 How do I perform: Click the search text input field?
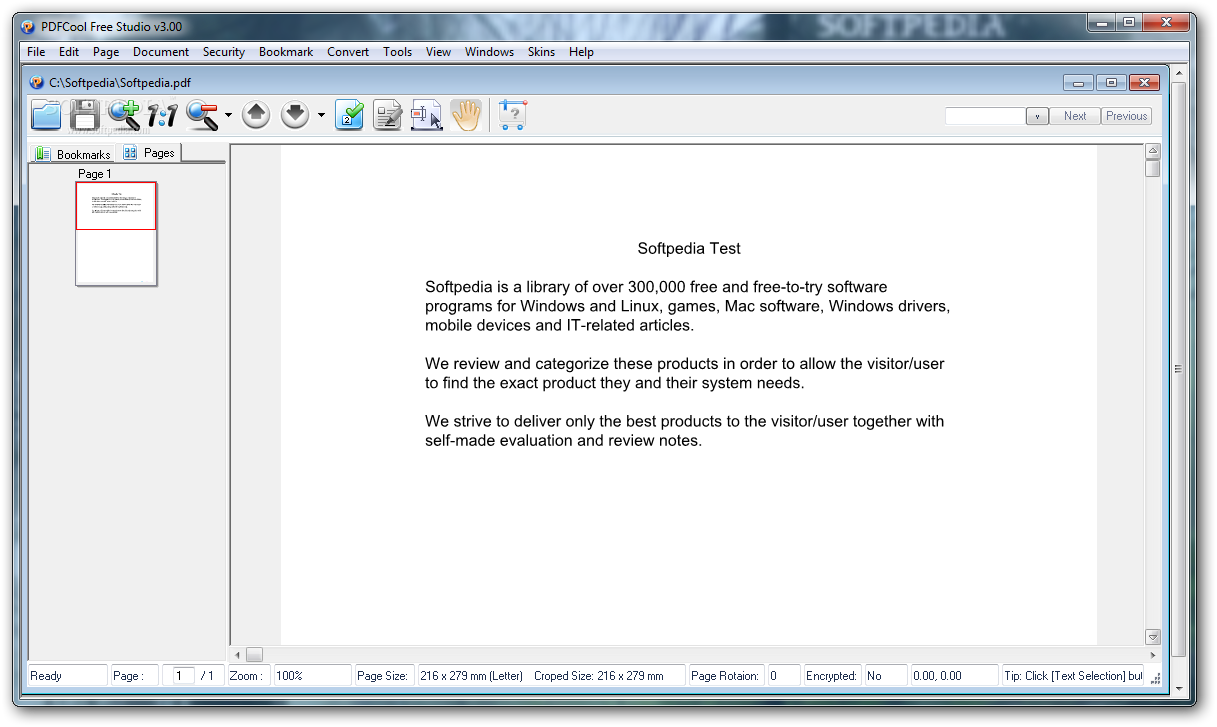point(985,116)
